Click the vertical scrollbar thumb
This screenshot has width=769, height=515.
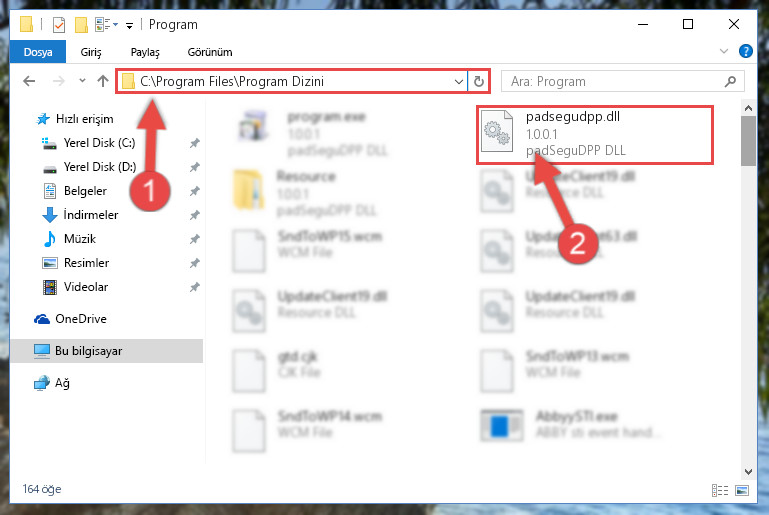(x=748, y=141)
